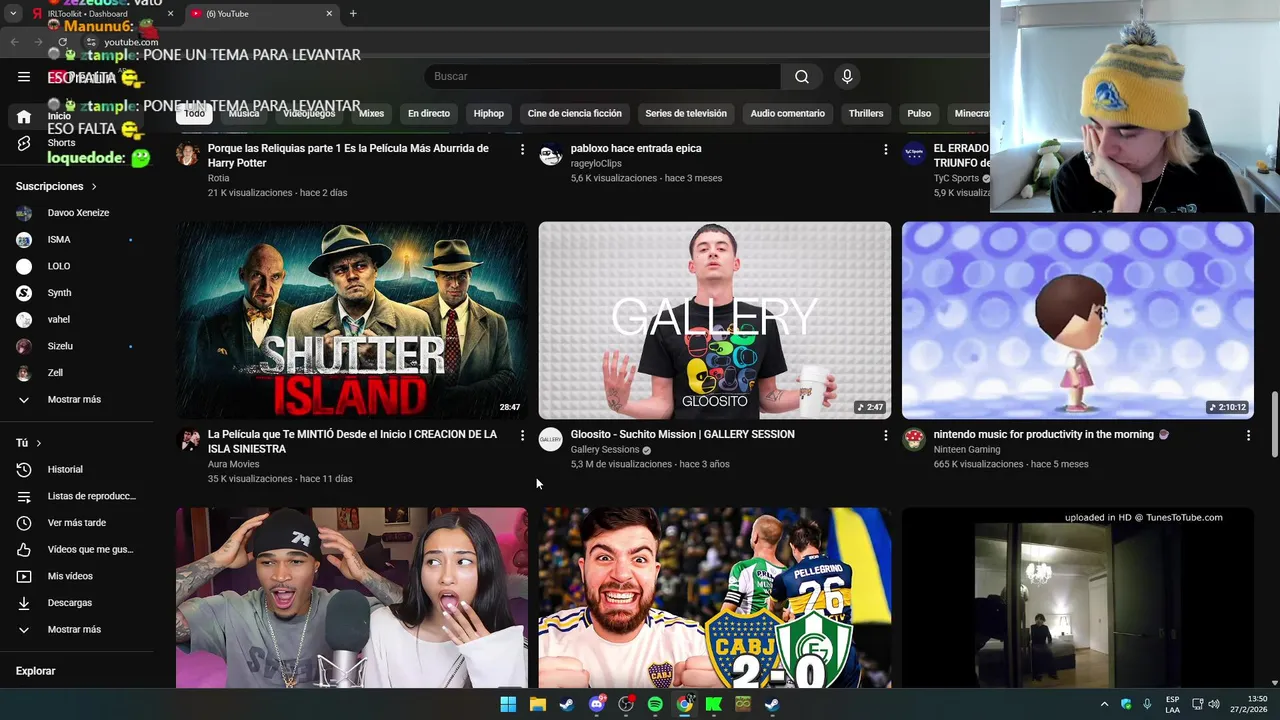This screenshot has width=1280, height=720.
Task: Select the Todo filter chip
Action: [194, 114]
